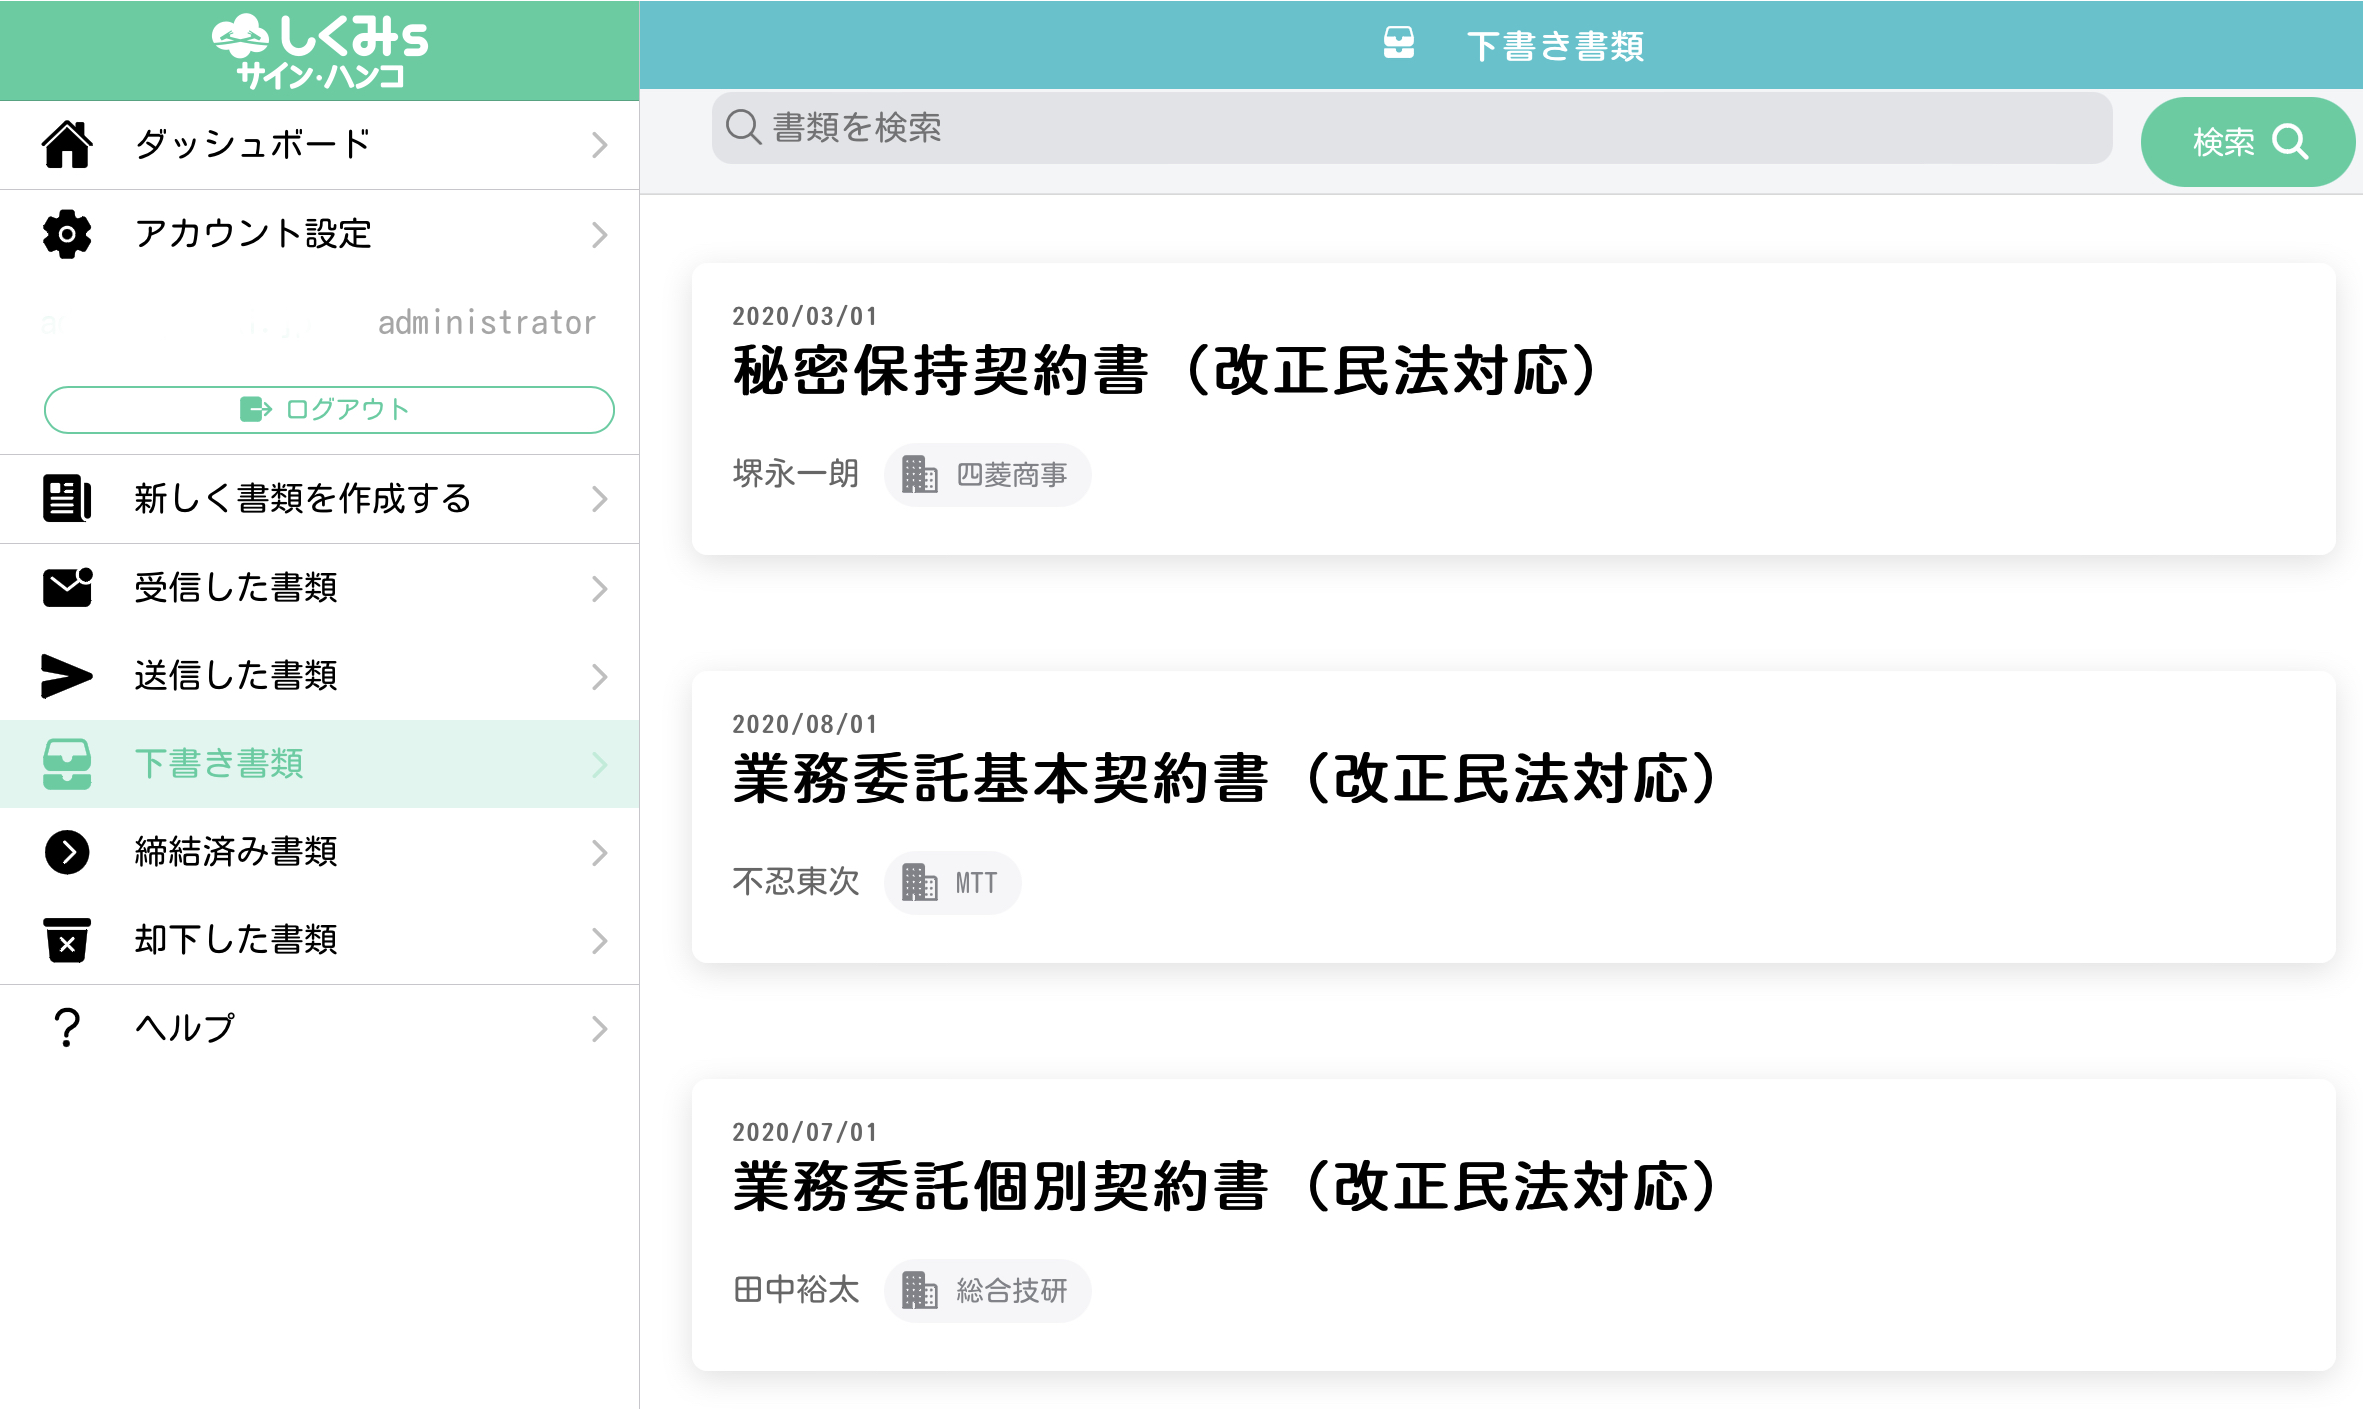Click the received documents envelope icon
The width and height of the screenshot is (2363, 1409).
click(67, 587)
